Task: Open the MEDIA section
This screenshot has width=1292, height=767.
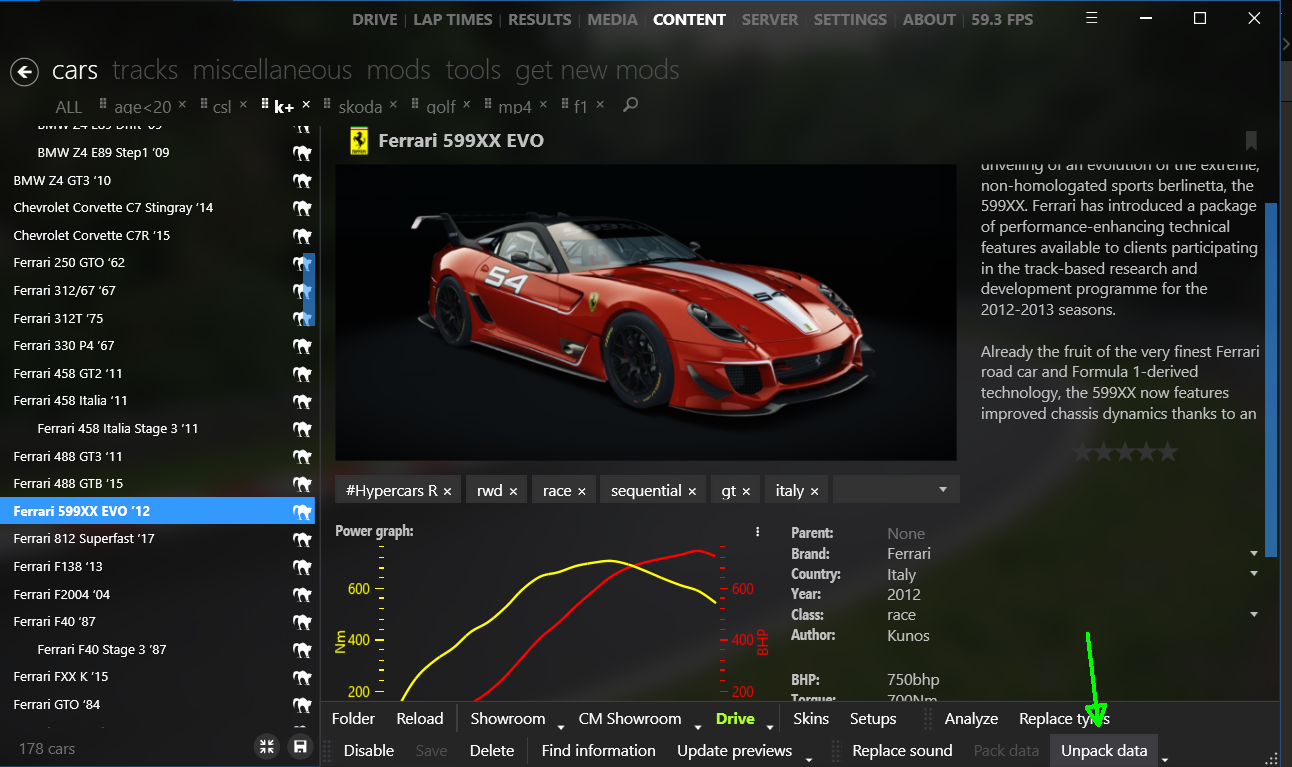Action: pos(613,19)
